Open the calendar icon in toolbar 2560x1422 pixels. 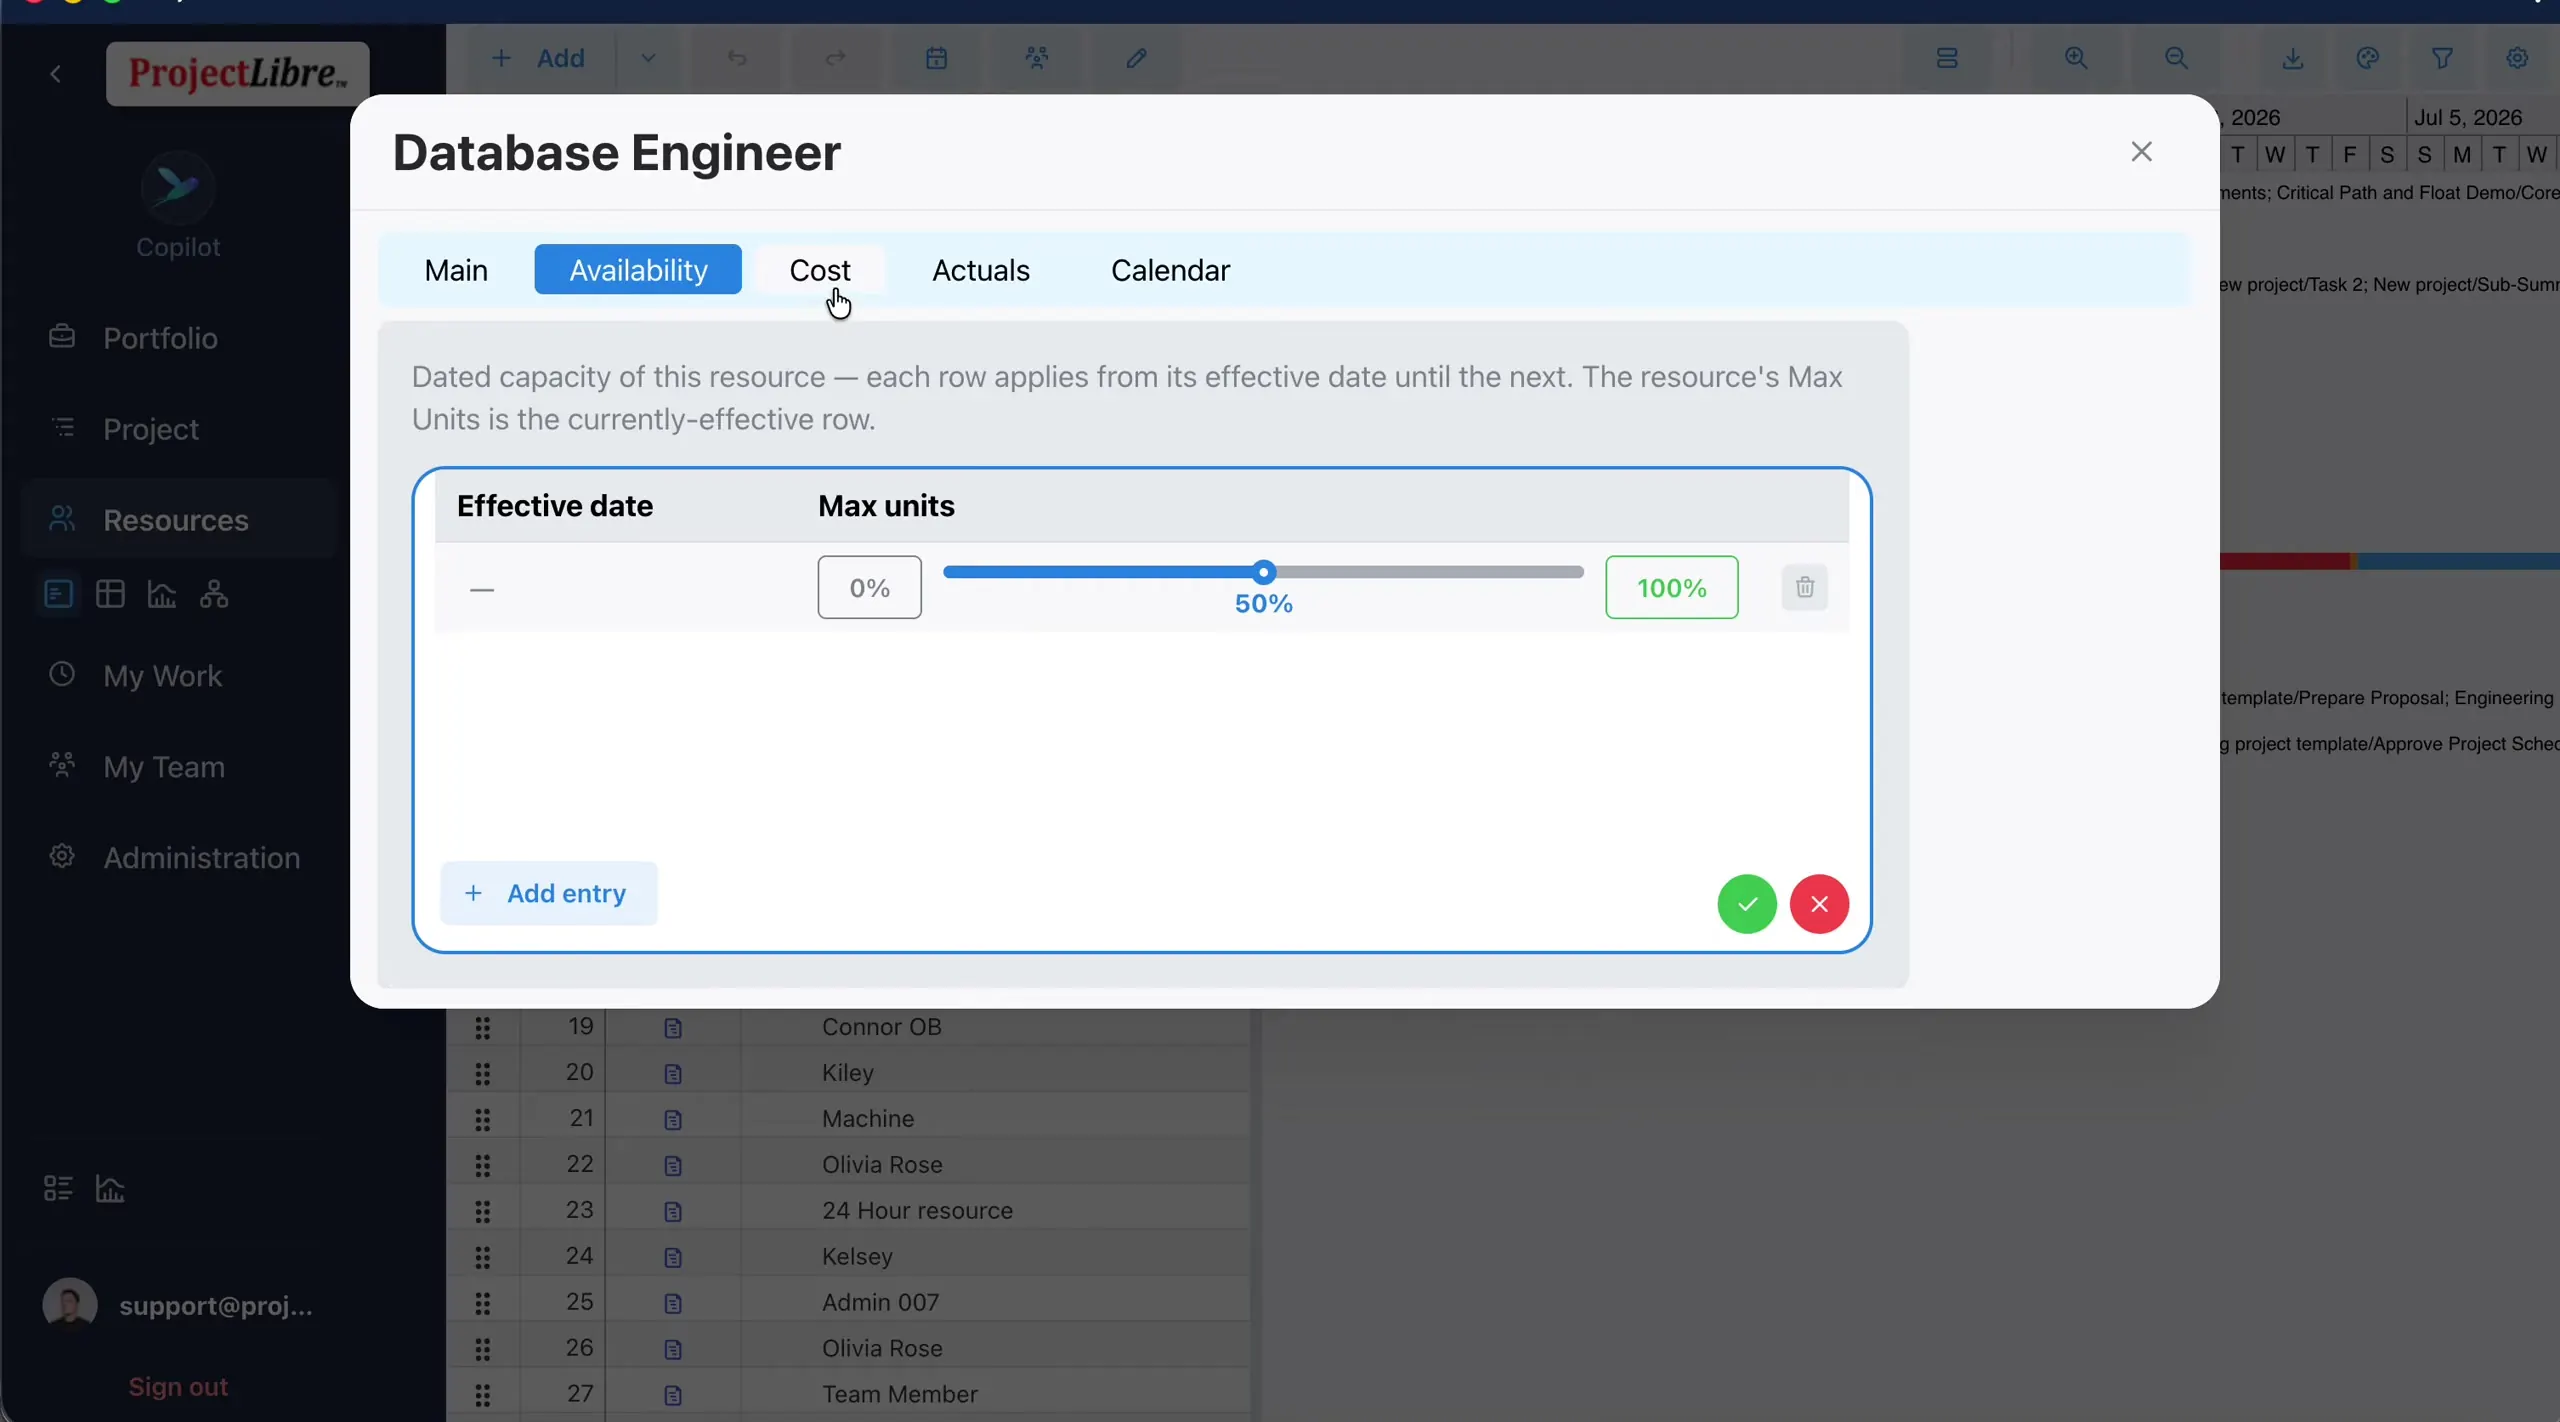pyautogui.click(x=936, y=58)
